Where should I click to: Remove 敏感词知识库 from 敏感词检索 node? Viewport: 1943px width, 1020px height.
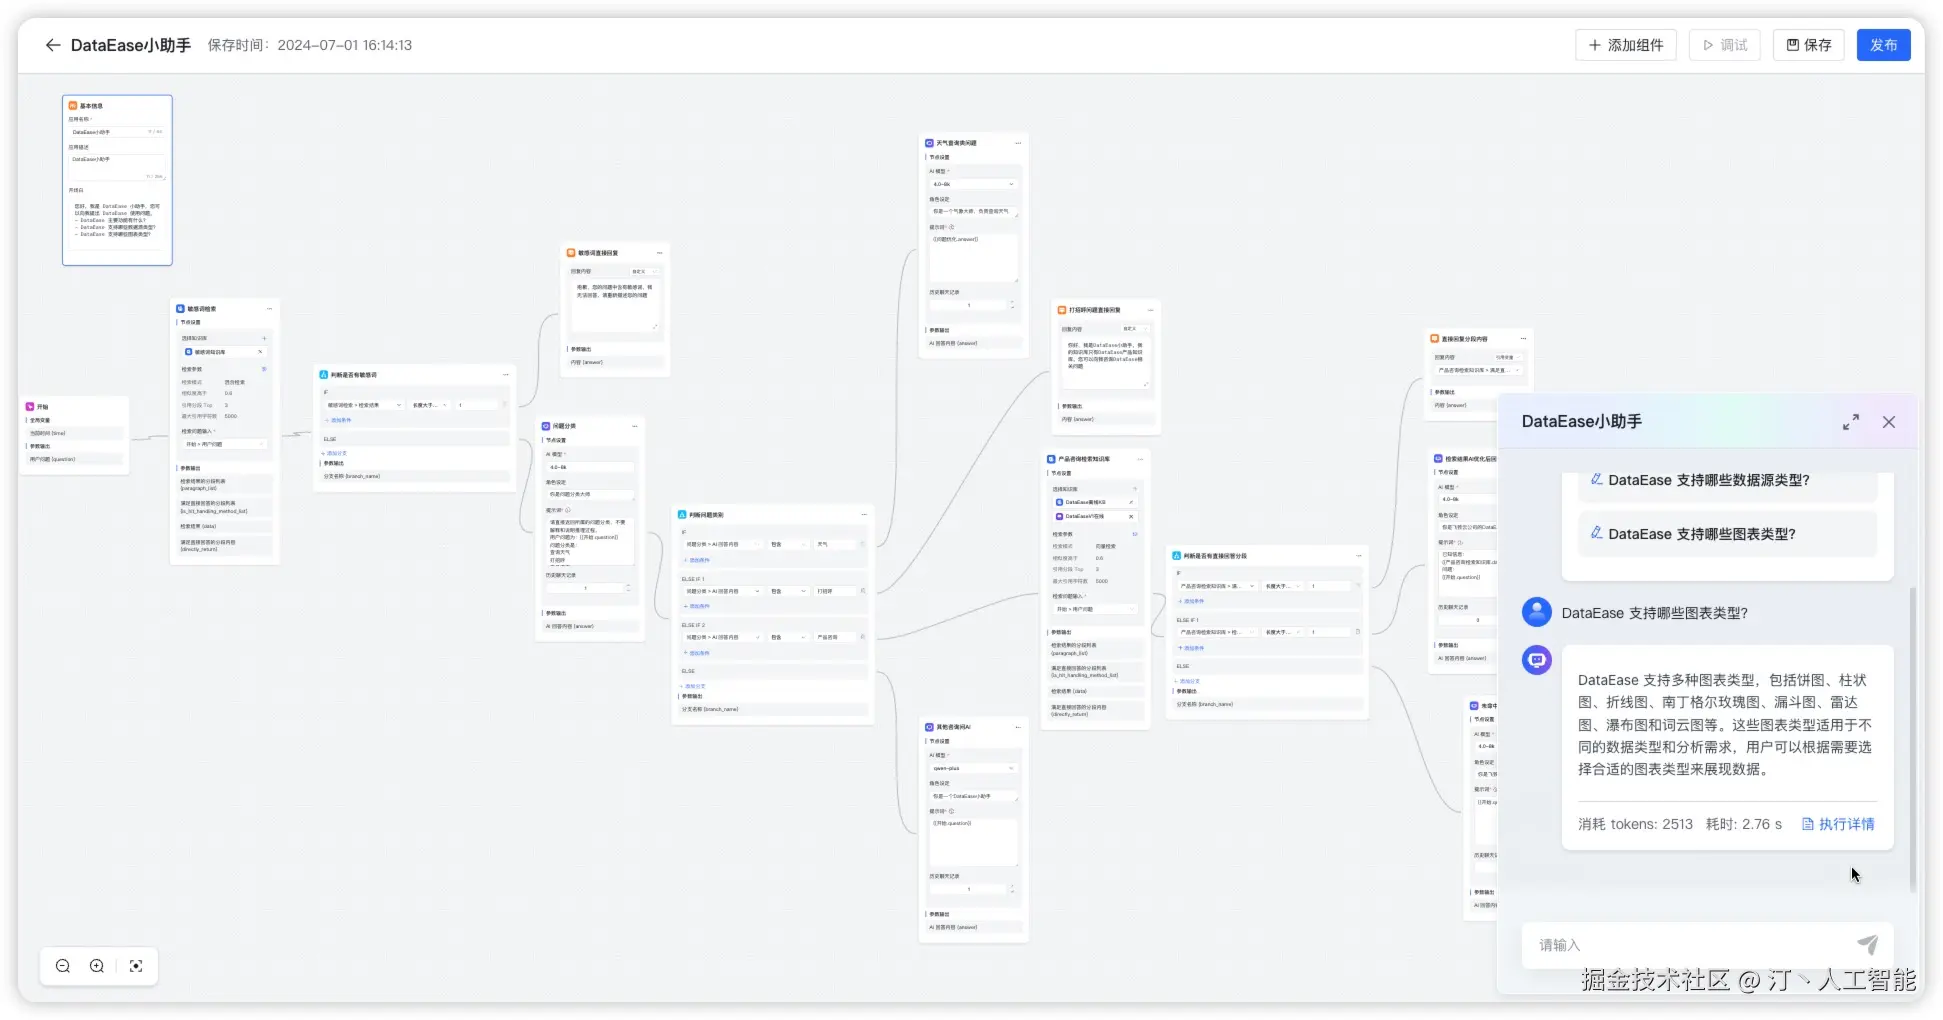click(261, 352)
